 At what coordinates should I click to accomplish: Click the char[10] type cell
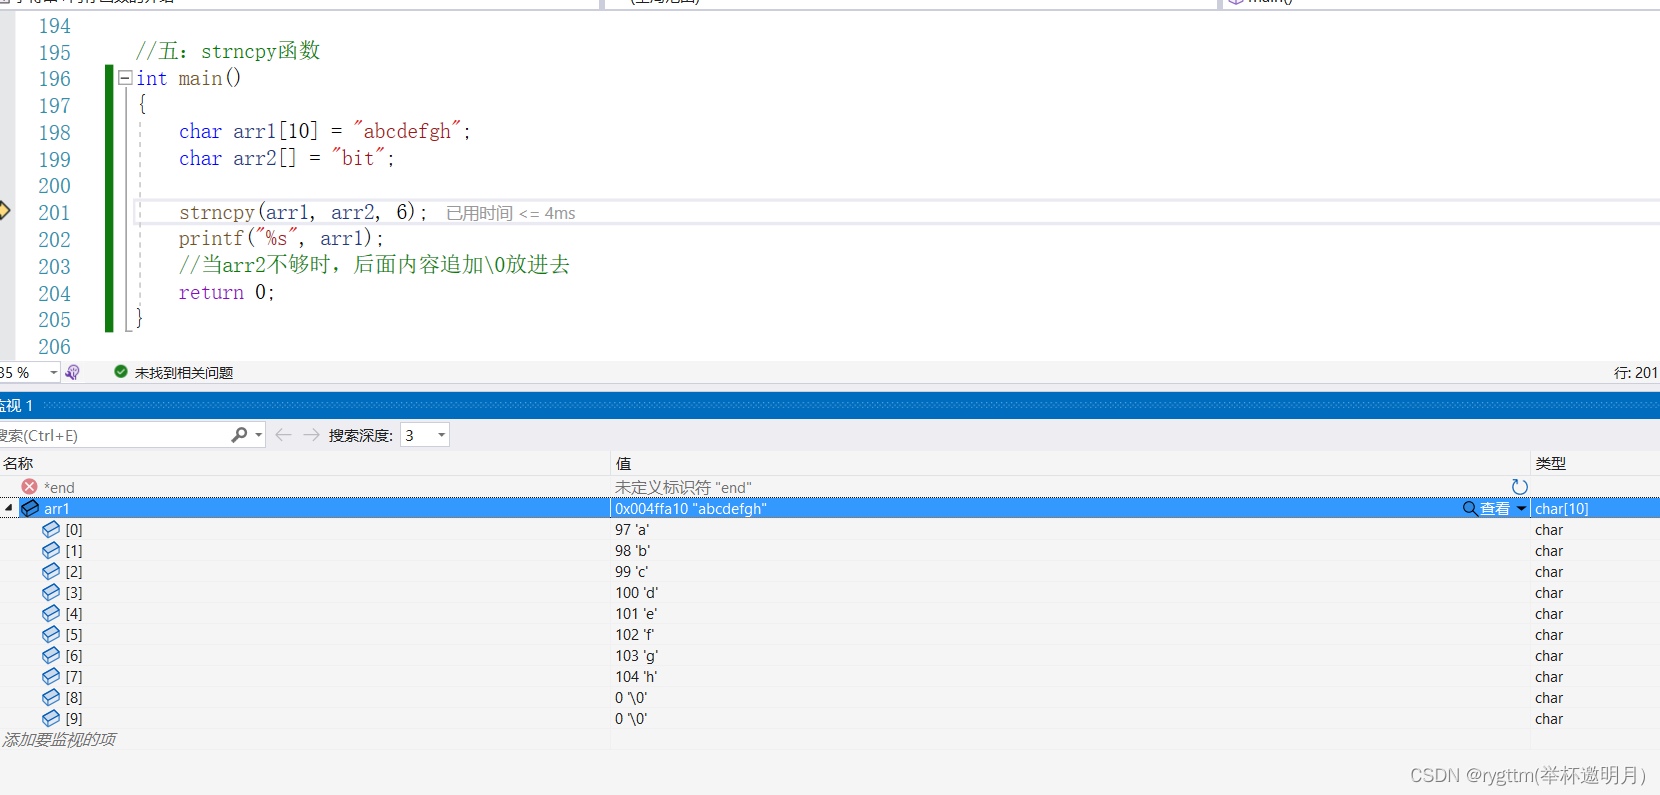(1562, 509)
